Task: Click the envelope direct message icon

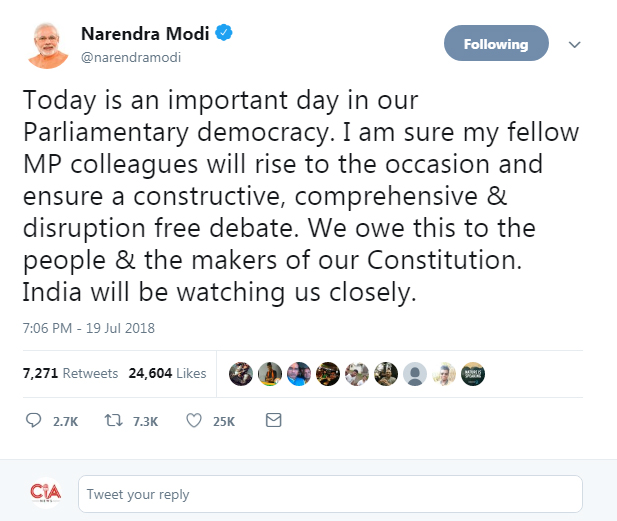Action: pyautogui.click(x=273, y=420)
